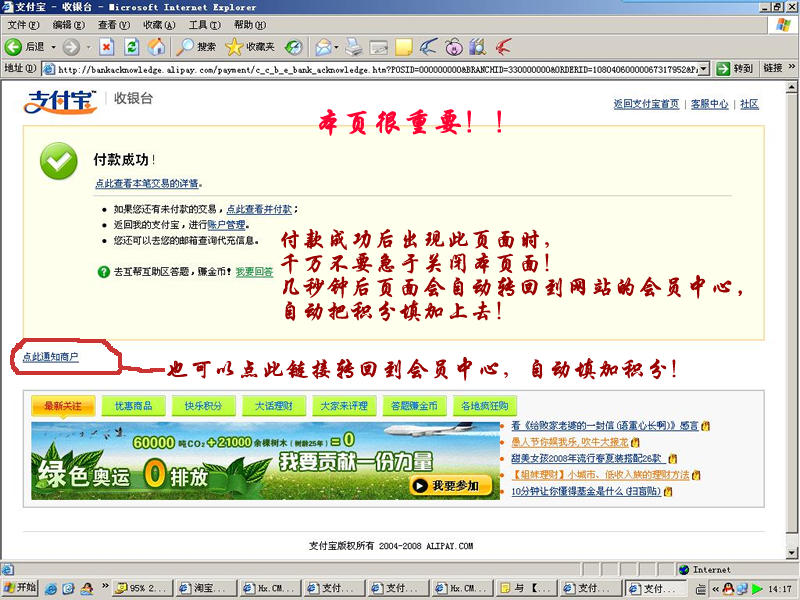
Task: Print the page with printer icon
Action: (x=353, y=47)
